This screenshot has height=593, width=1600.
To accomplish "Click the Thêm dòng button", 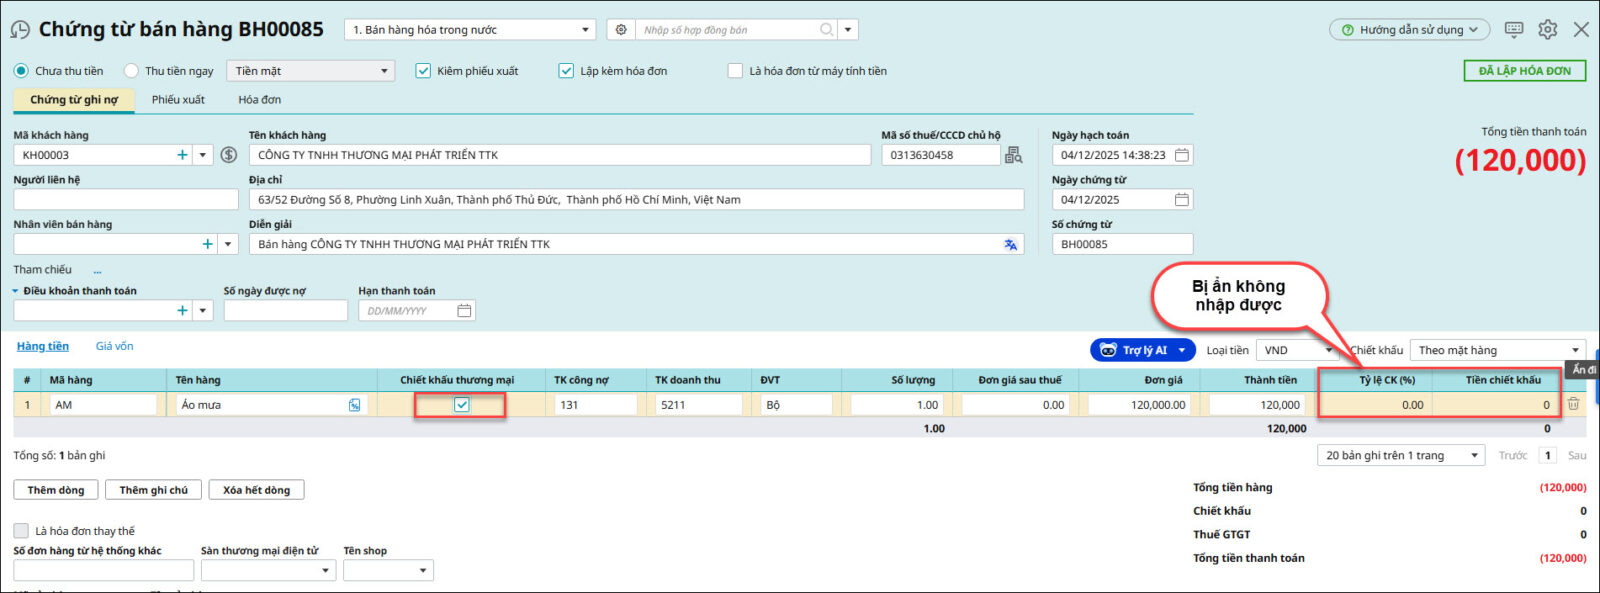I will (x=56, y=490).
